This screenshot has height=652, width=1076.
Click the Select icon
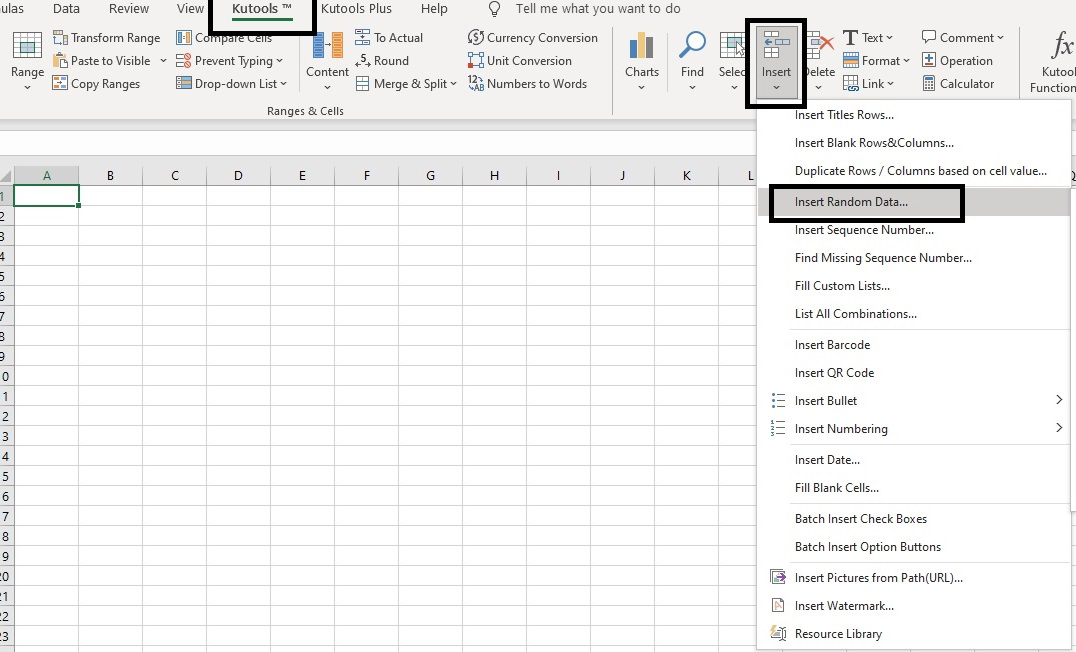(x=732, y=45)
